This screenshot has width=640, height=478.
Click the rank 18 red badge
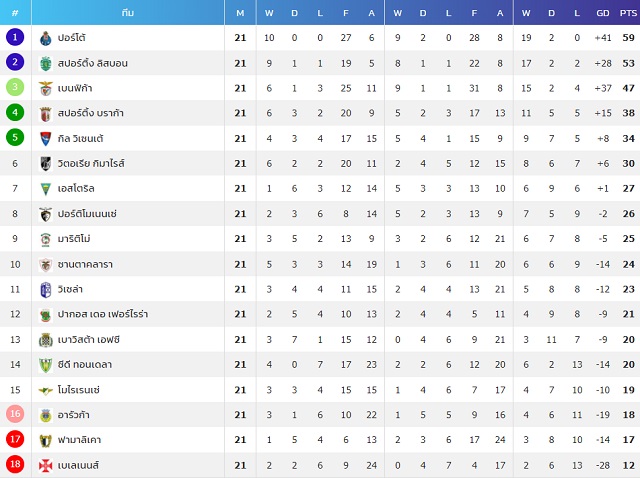tap(15, 464)
